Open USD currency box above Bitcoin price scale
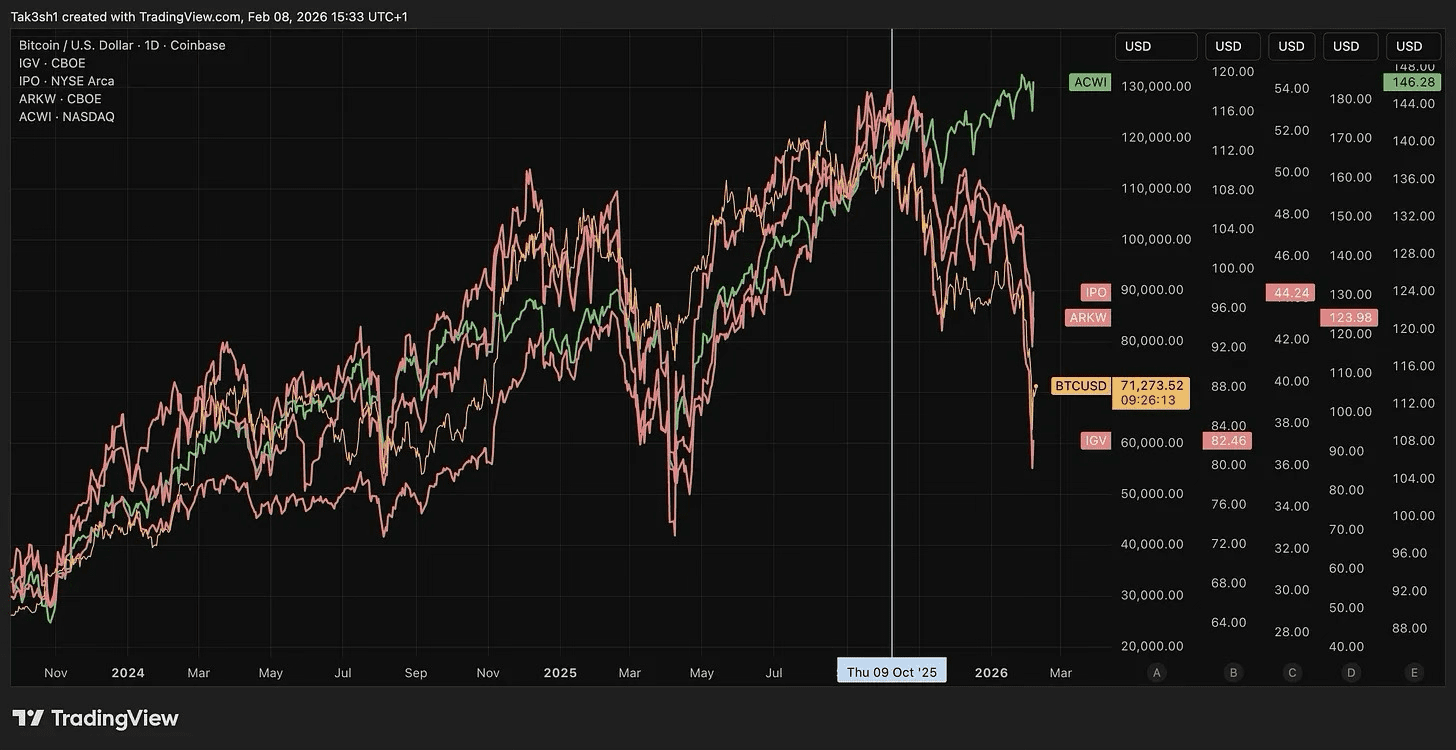The image size is (1456, 750). pyautogui.click(x=1156, y=46)
